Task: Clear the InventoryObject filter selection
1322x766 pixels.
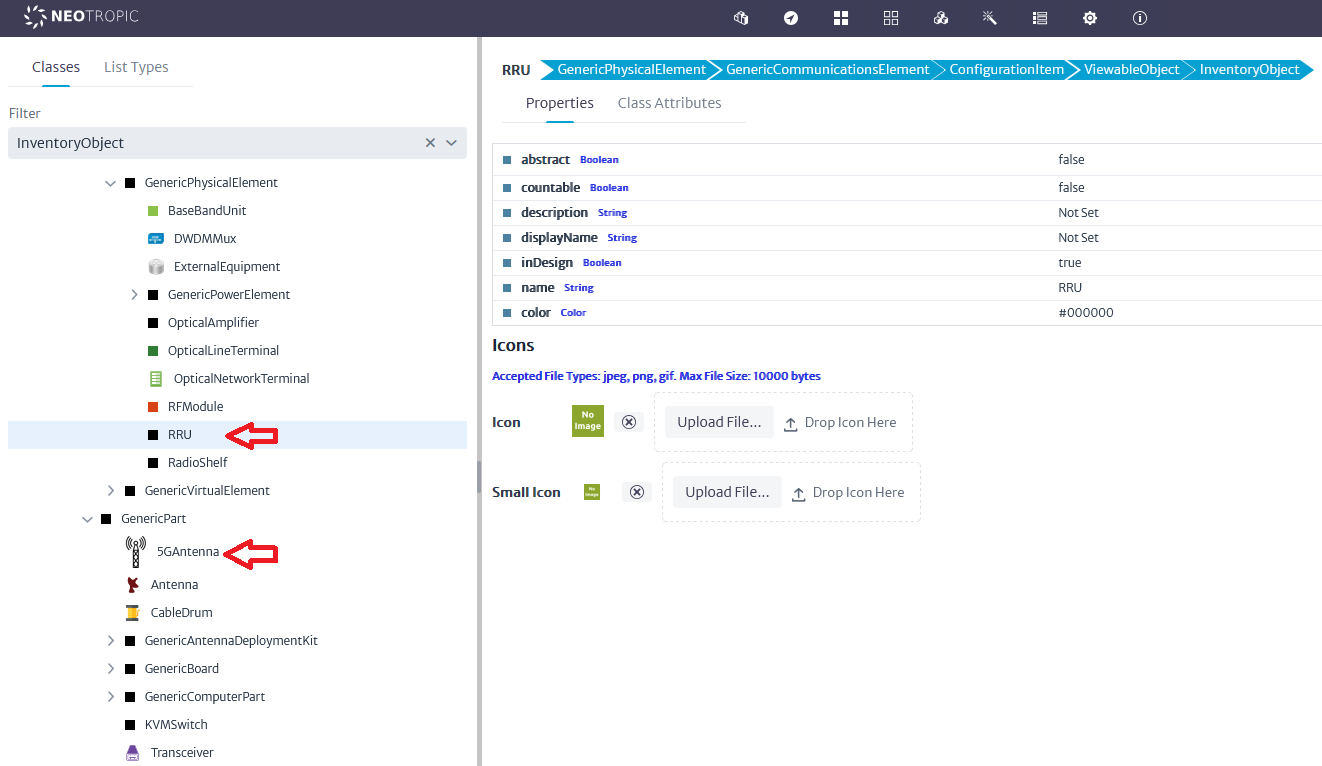Action: [x=430, y=143]
